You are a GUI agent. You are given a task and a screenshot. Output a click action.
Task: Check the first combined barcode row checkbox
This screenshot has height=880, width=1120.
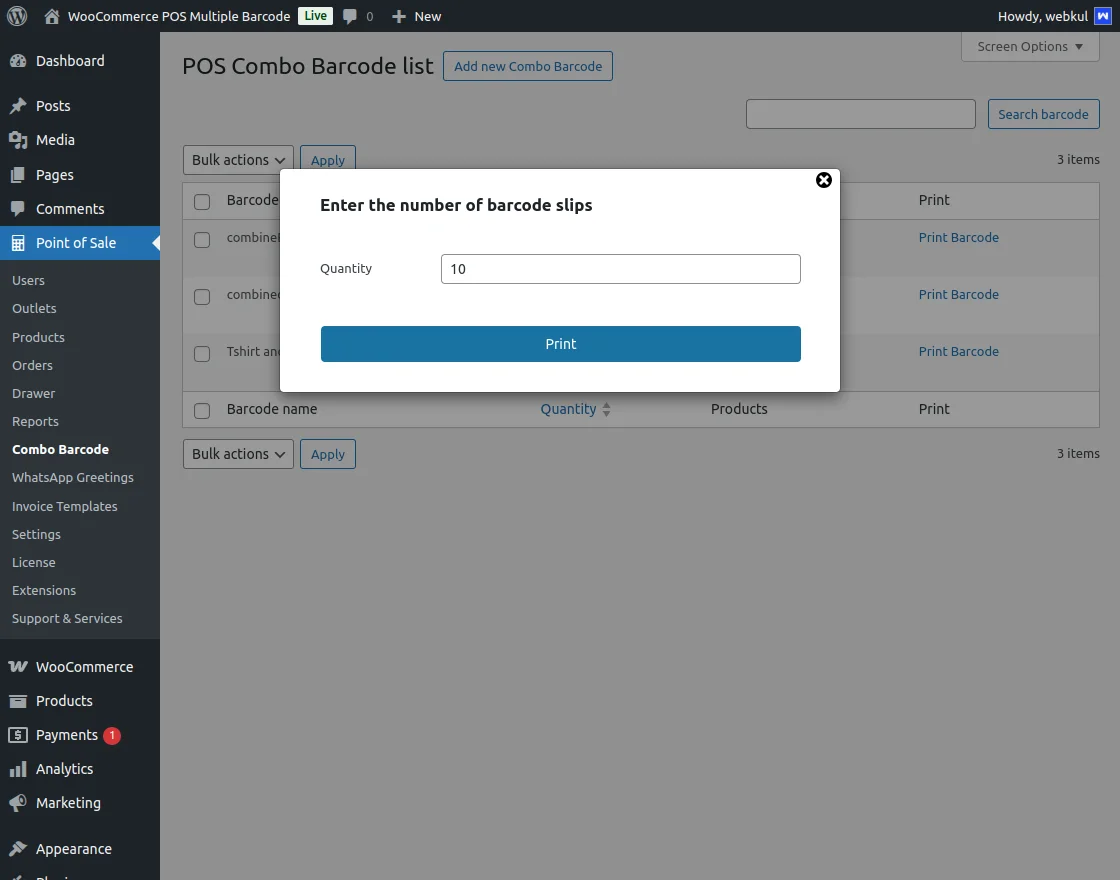tap(201, 240)
